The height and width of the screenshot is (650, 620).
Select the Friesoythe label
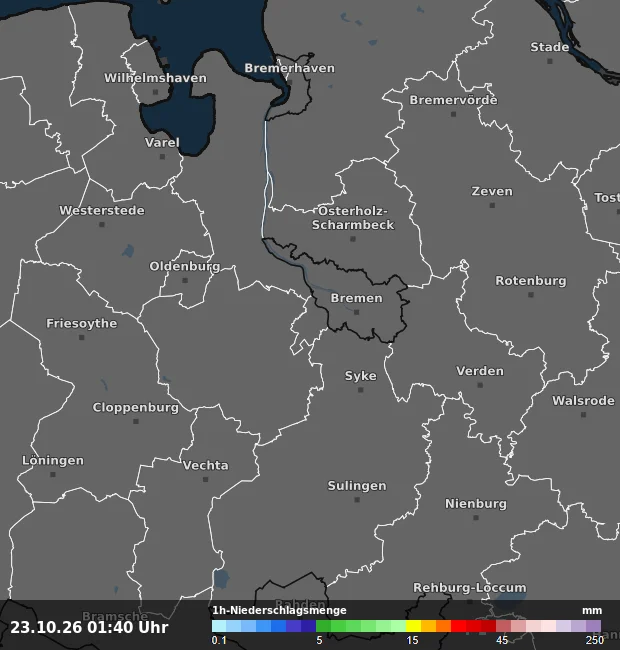coord(82,323)
